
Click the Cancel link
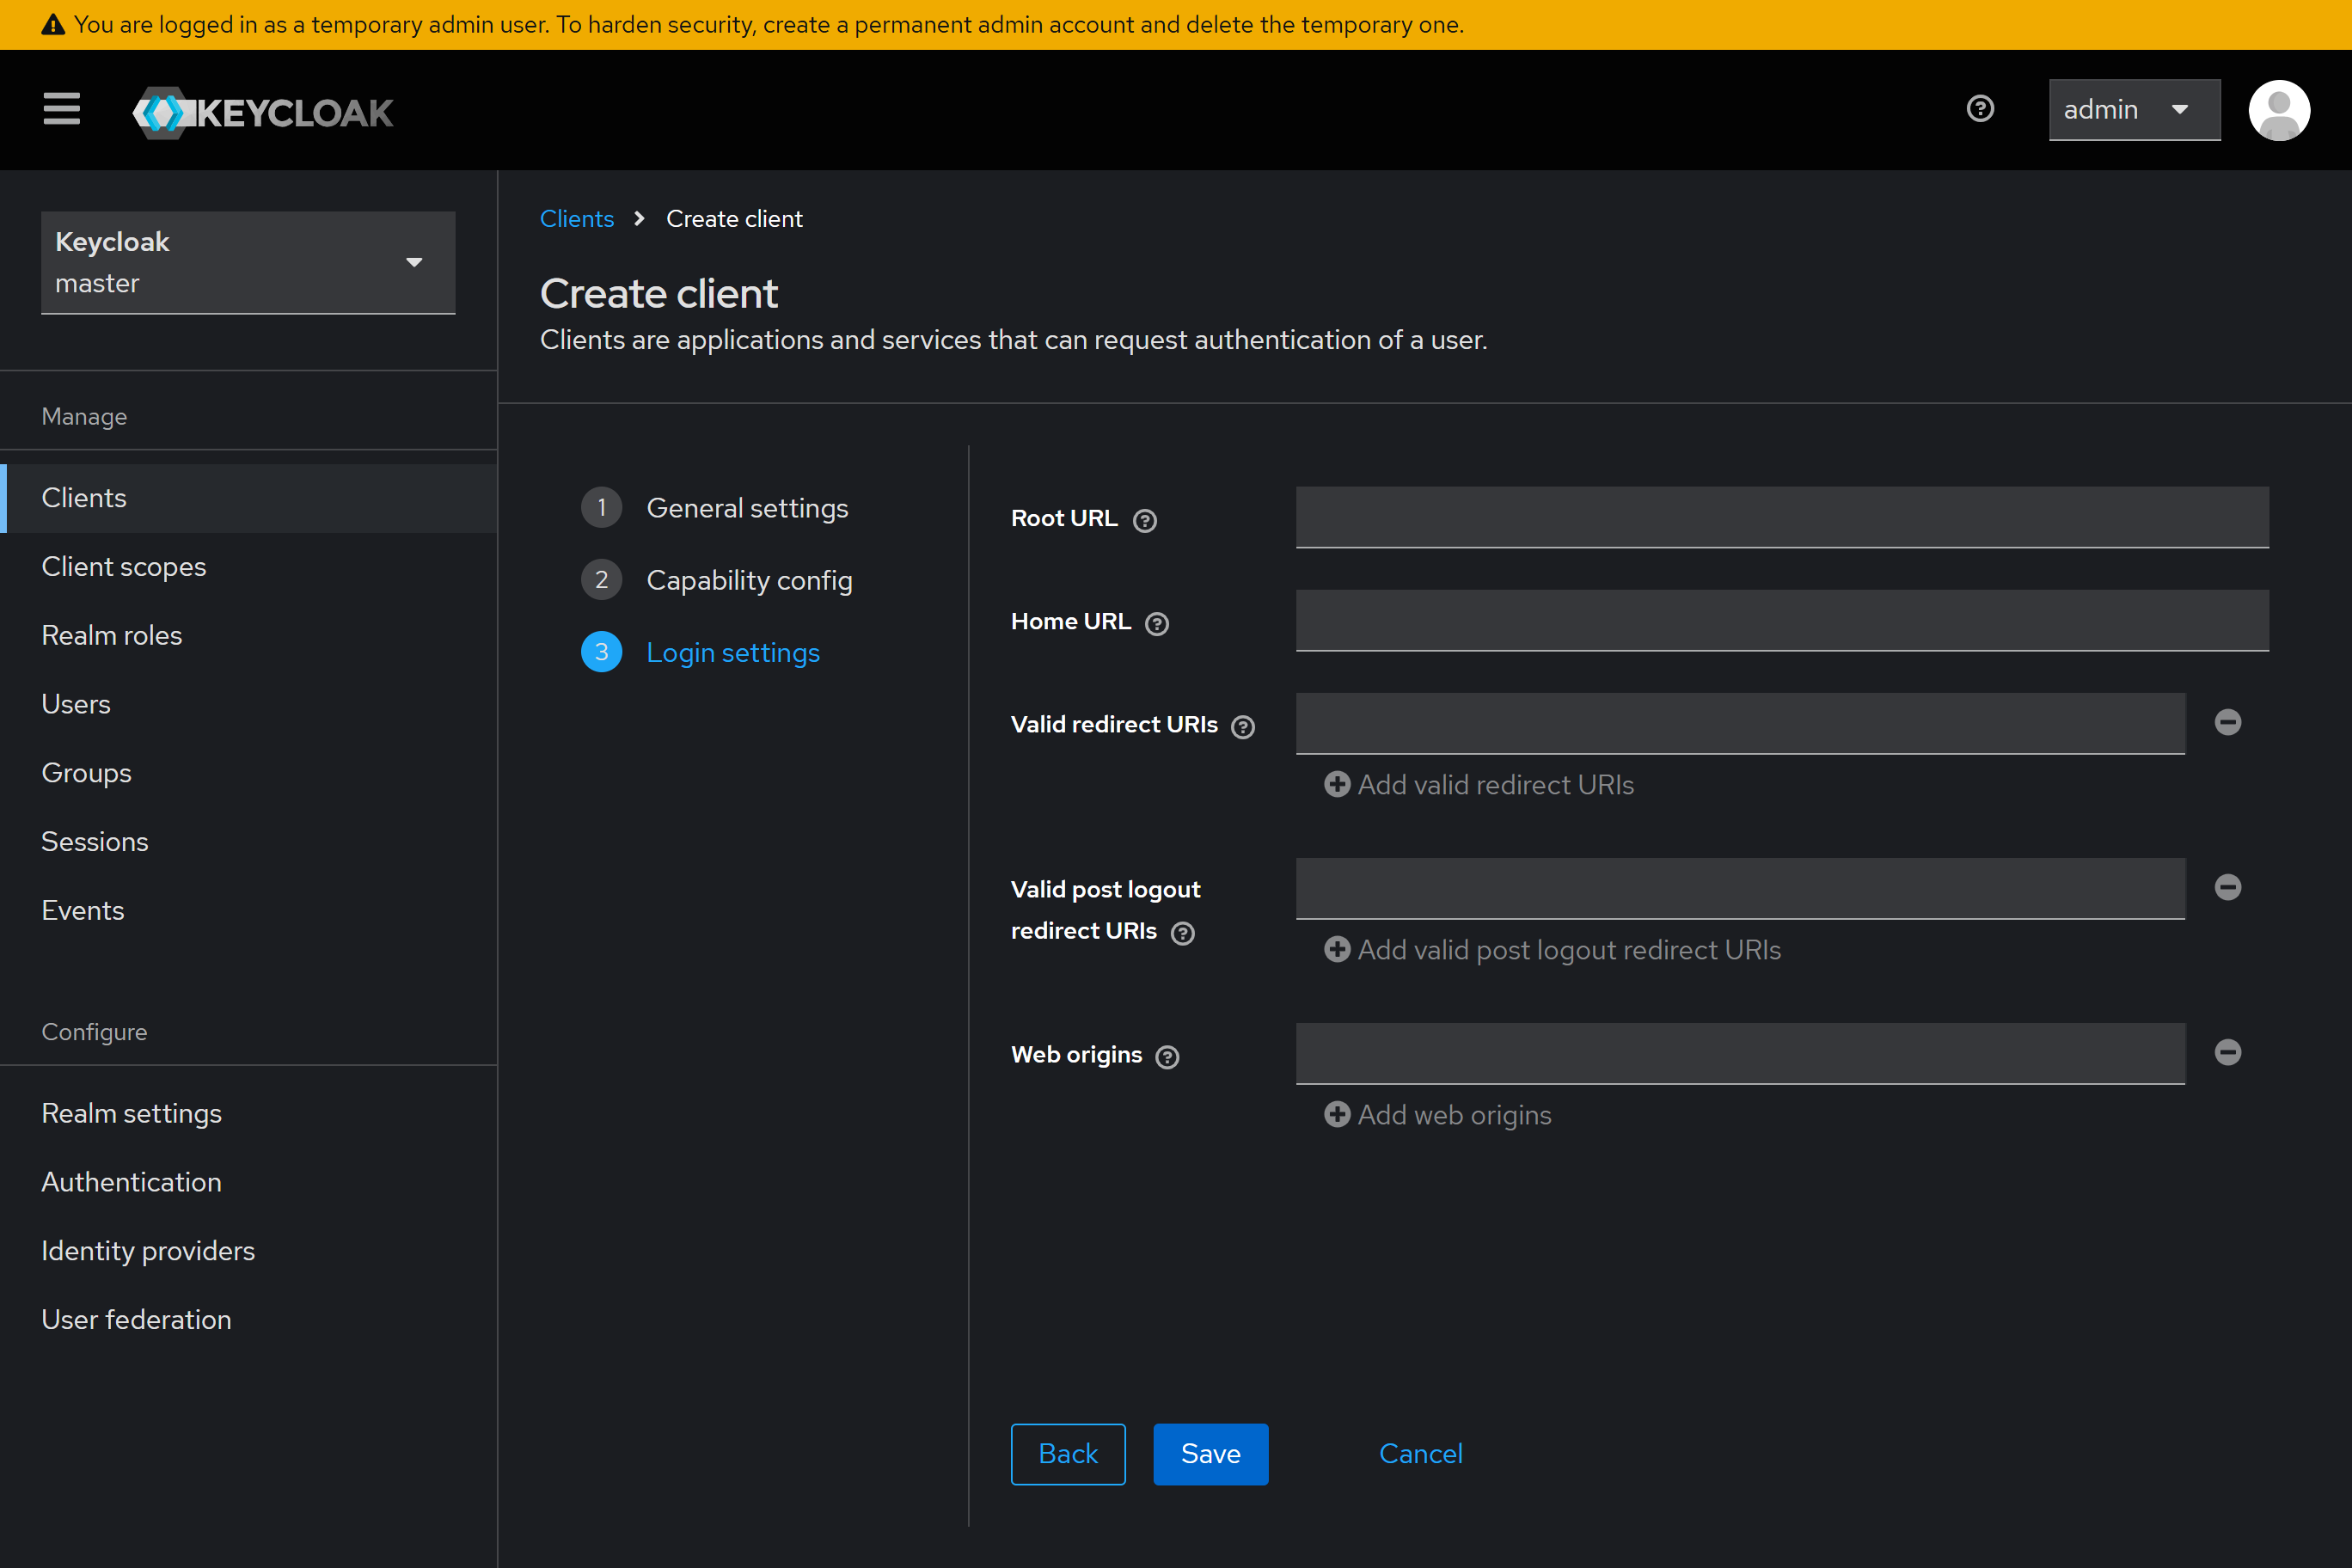point(1420,1454)
